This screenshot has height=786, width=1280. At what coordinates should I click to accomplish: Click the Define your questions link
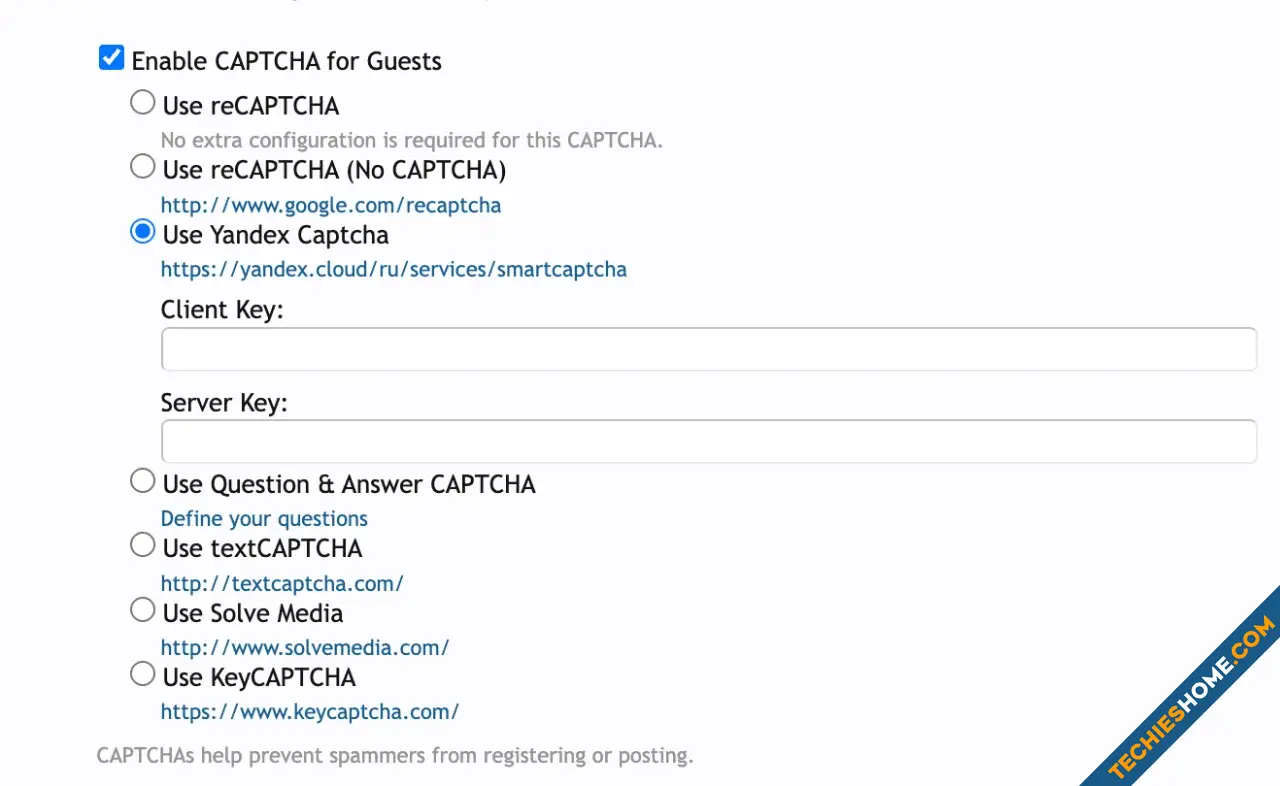click(264, 518)
